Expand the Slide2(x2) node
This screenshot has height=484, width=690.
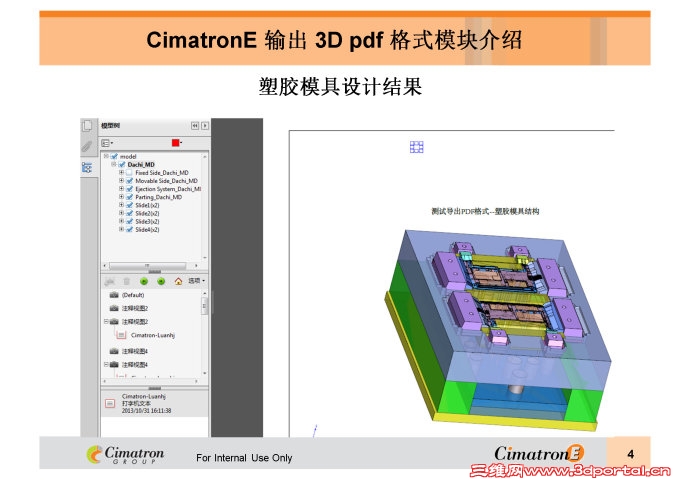[121, 213]
